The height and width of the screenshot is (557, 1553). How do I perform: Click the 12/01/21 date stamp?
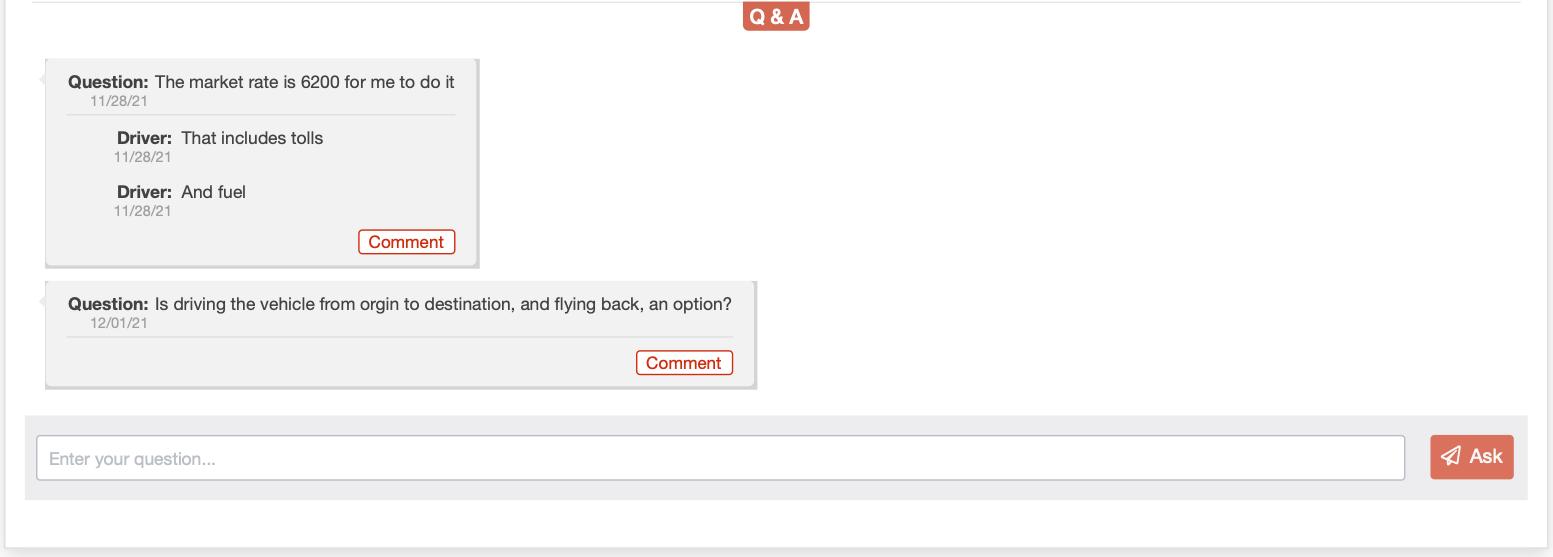(119, 323)
